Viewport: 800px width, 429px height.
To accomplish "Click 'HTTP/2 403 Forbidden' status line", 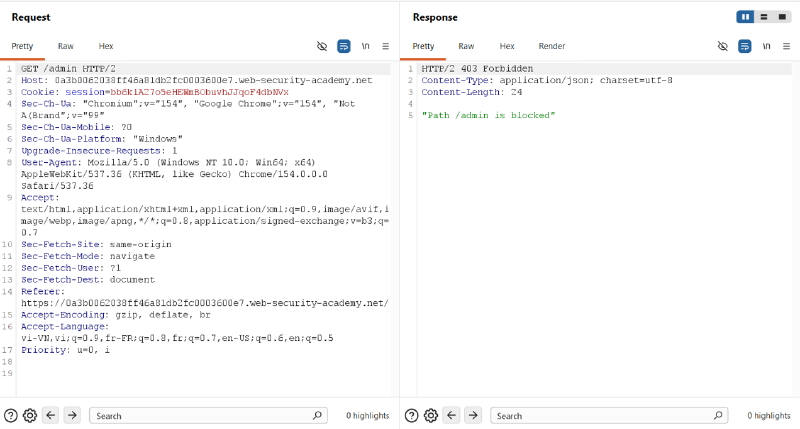I will coord(477,68).
